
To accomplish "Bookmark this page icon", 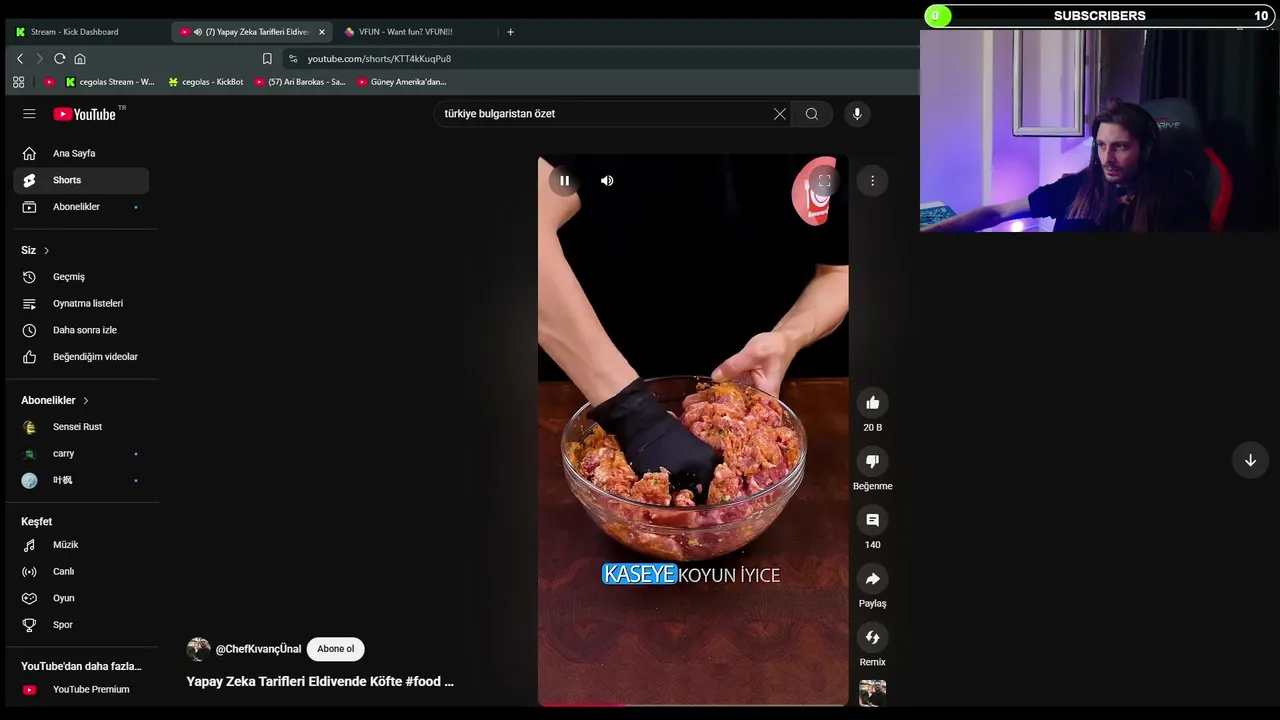I will coord(267,59).
